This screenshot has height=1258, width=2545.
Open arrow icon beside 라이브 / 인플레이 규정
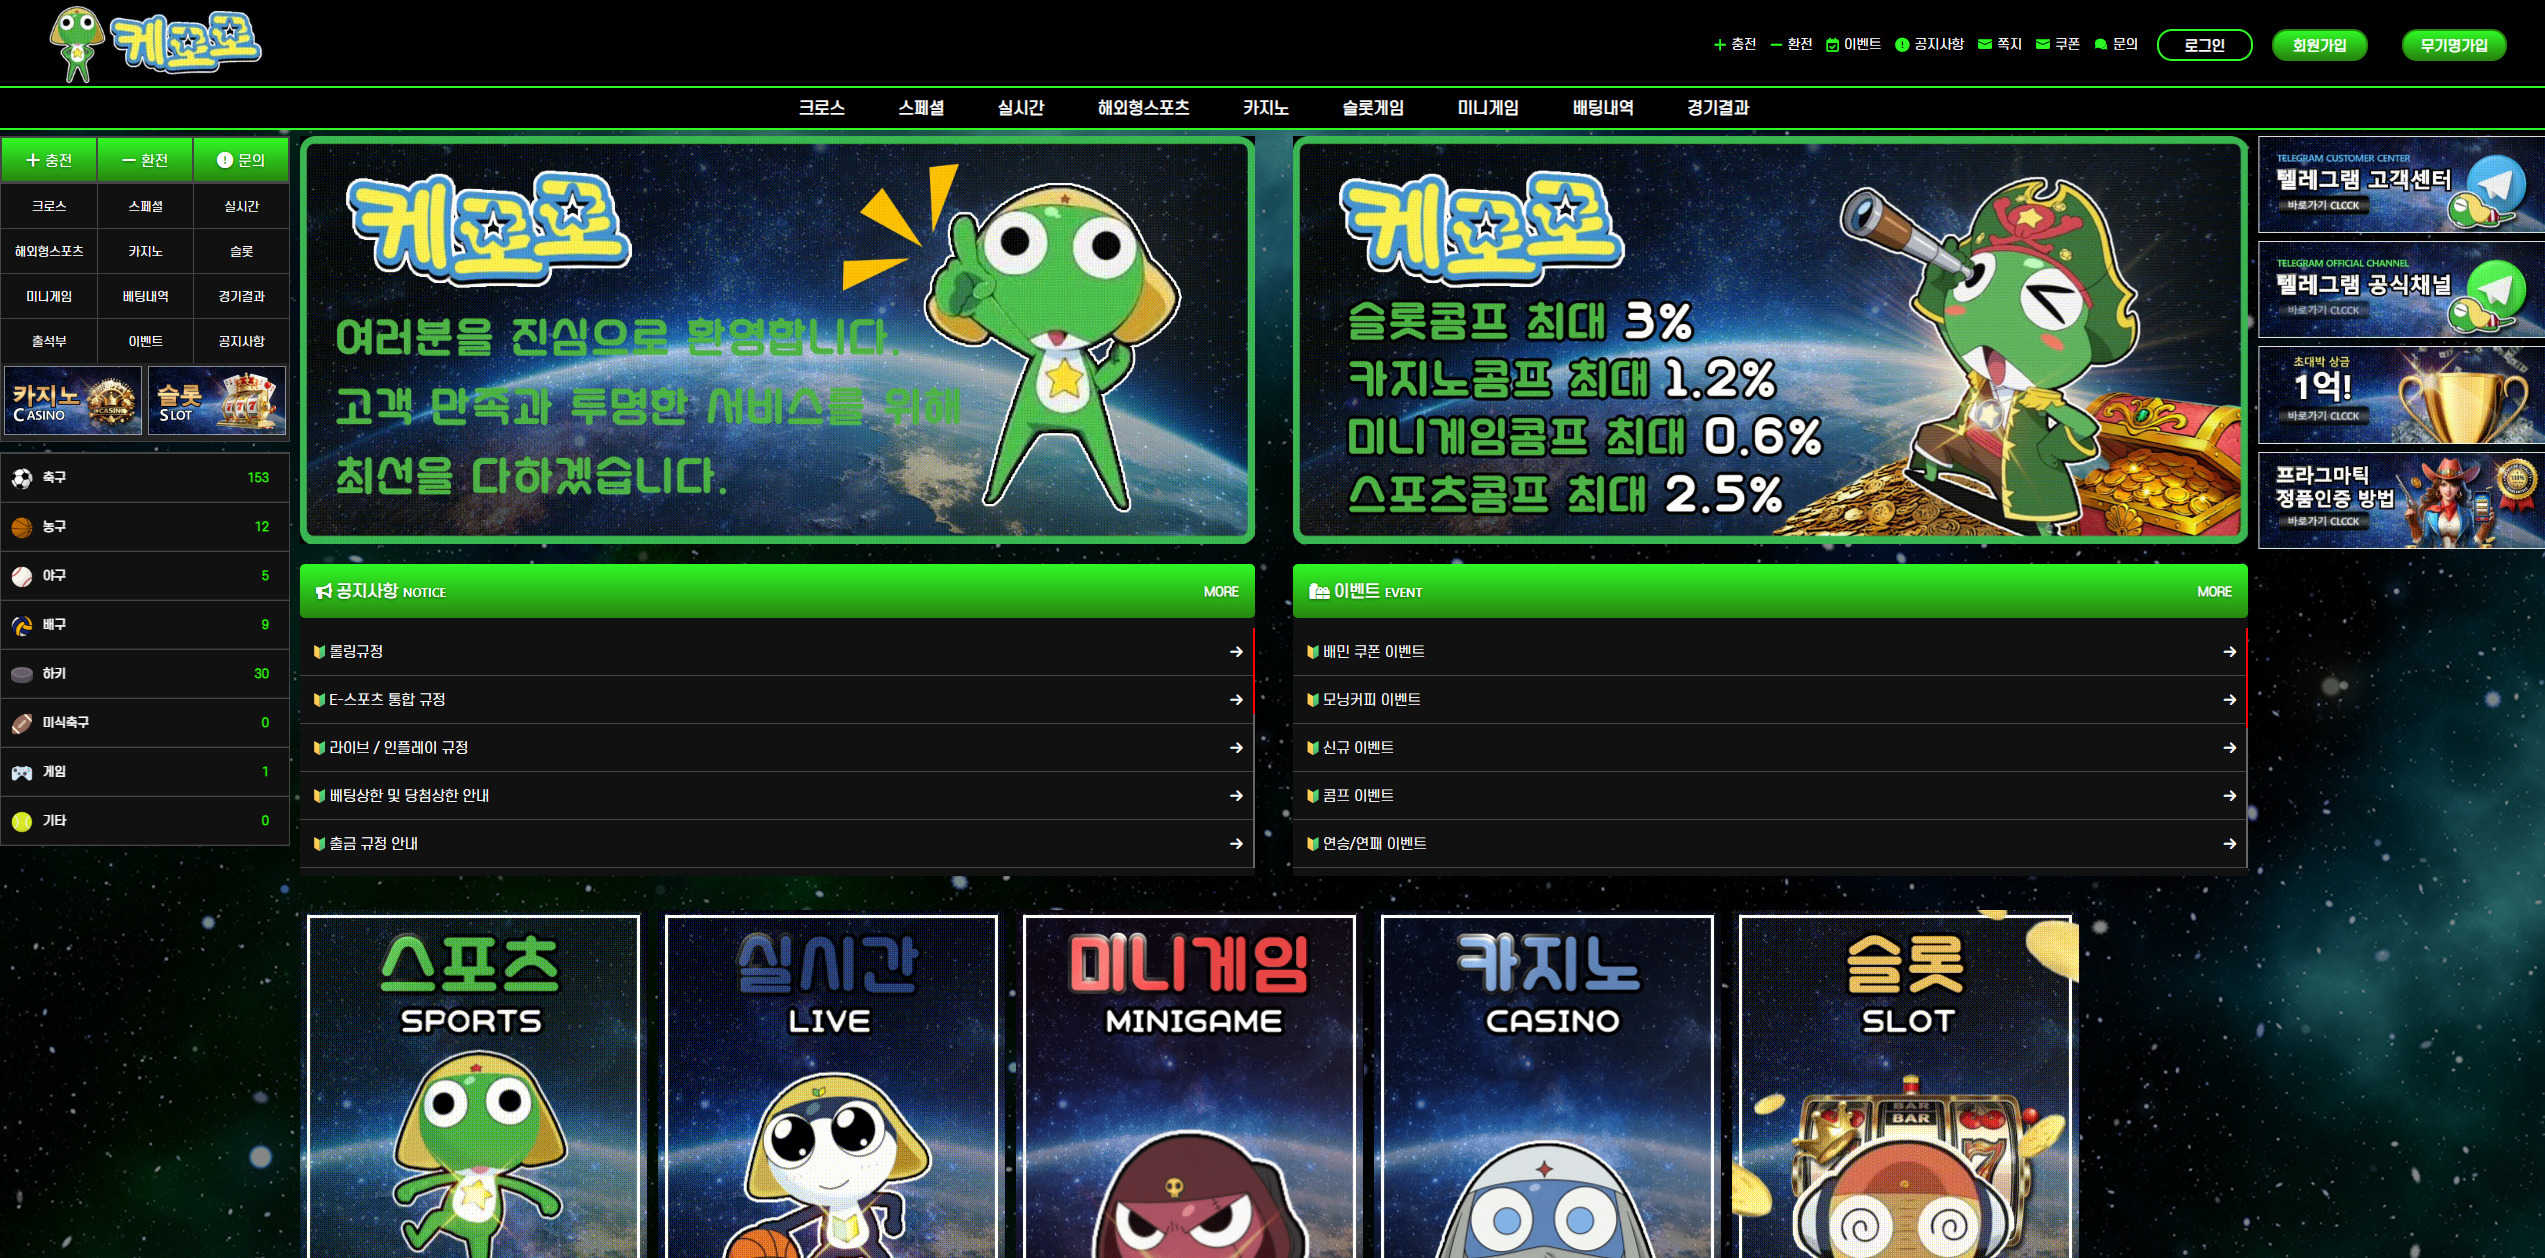click(1236, 748)
